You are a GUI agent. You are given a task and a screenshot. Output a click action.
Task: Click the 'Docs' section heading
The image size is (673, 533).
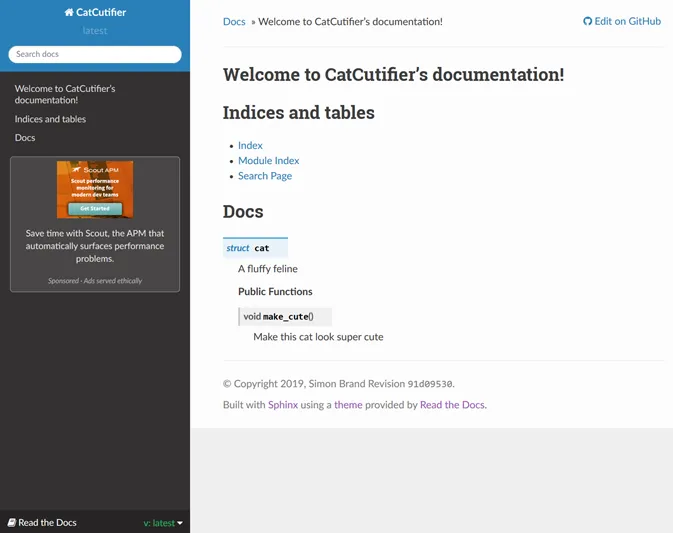(x=243, y=212)
